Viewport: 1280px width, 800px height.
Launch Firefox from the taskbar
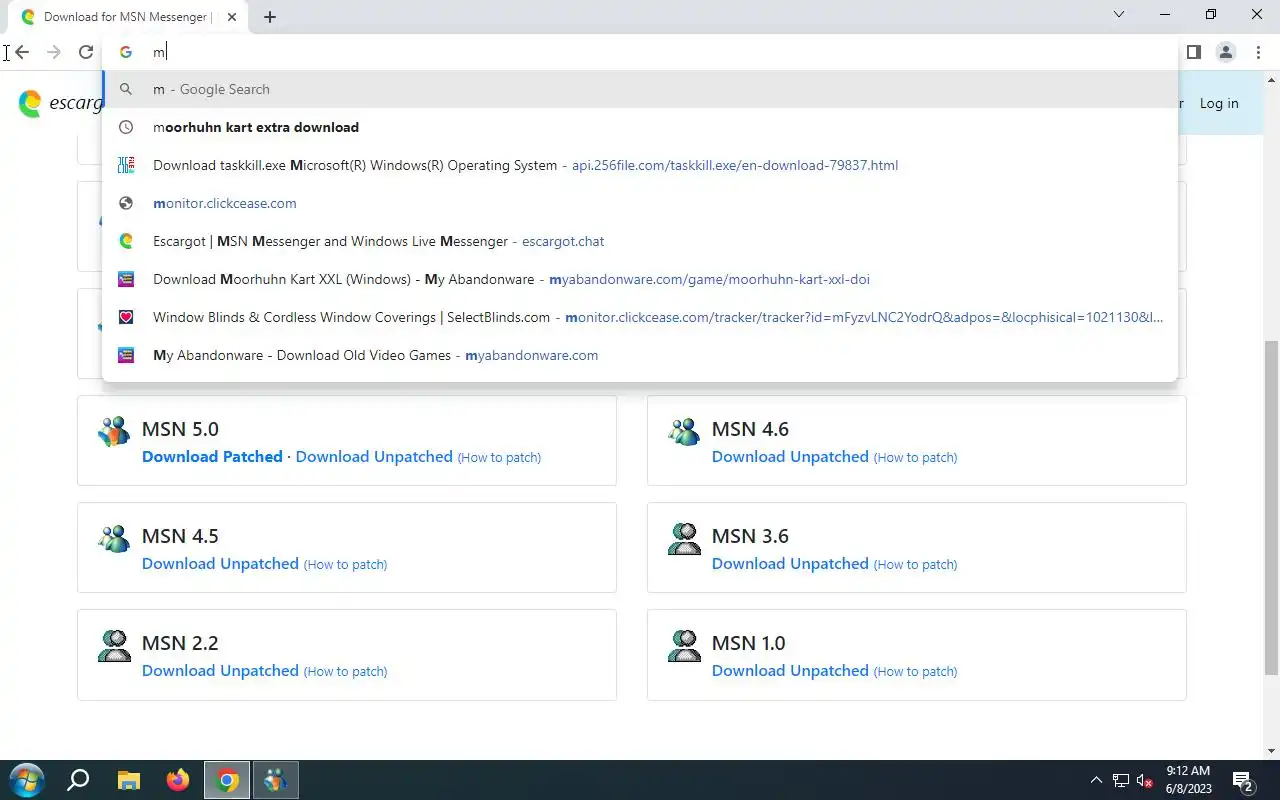coord(178,780)
